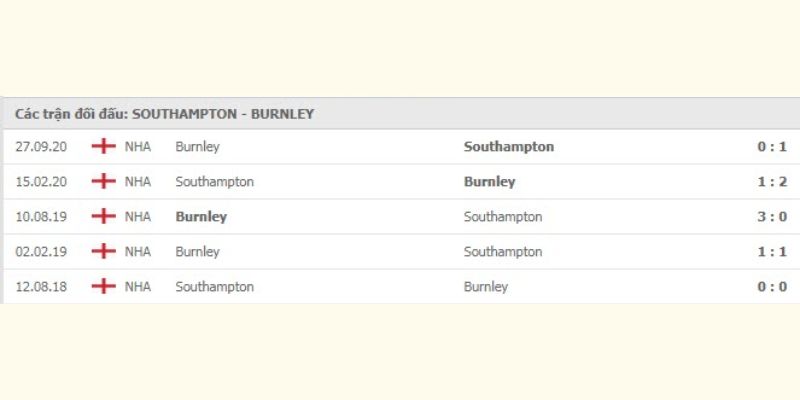The width and height of the screenshot is (800, 400).
Task: Open the 3 : 0 score result
Action: [x=772, y=217]
